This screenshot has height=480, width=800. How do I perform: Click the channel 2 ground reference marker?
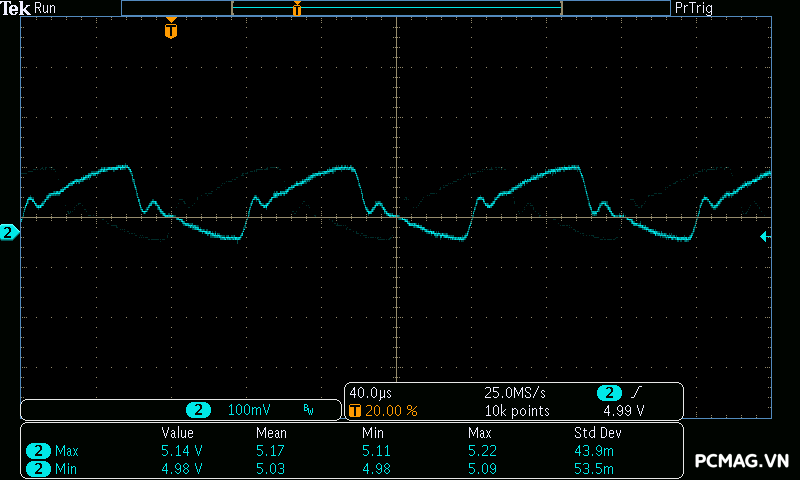tap(9, 233)
